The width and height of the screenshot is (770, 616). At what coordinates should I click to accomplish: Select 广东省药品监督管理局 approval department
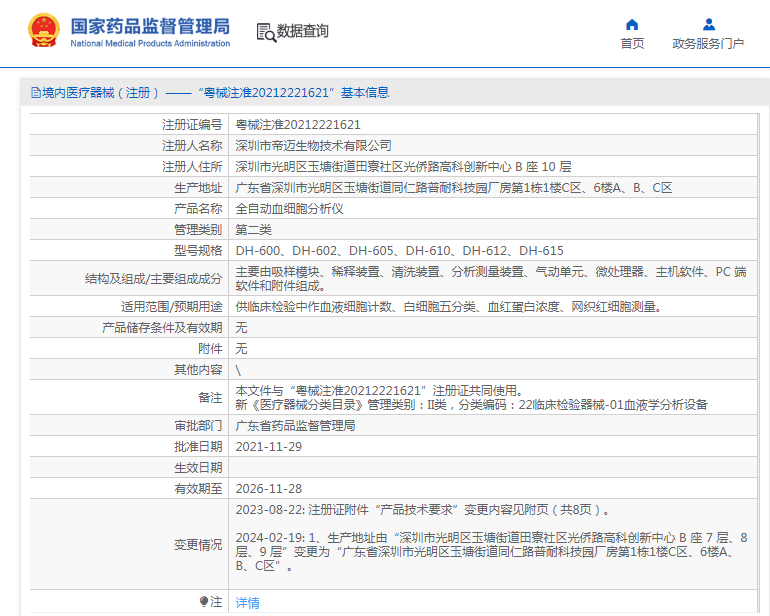295,425
